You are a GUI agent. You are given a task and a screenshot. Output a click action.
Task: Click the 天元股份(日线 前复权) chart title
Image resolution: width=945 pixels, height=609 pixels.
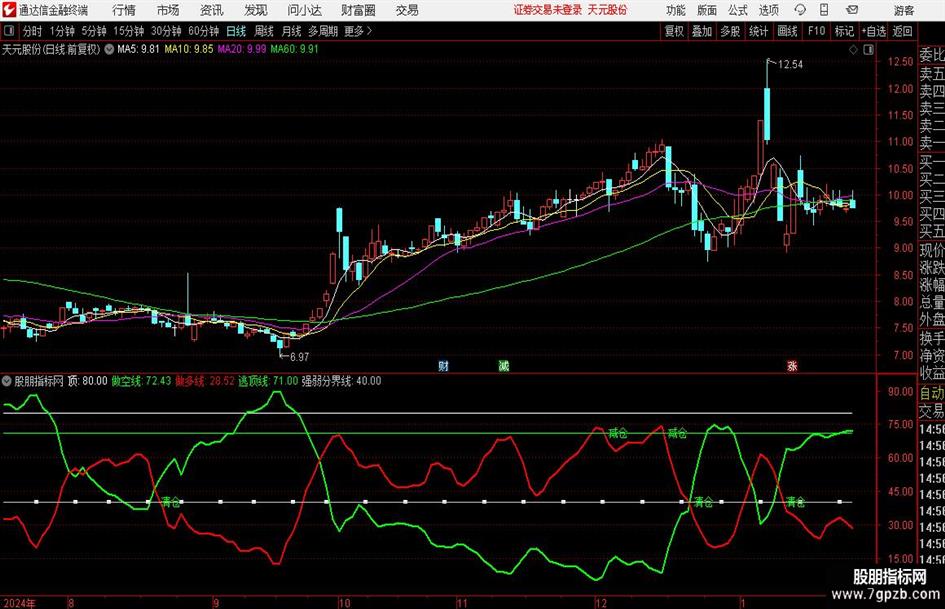[51, 49]
